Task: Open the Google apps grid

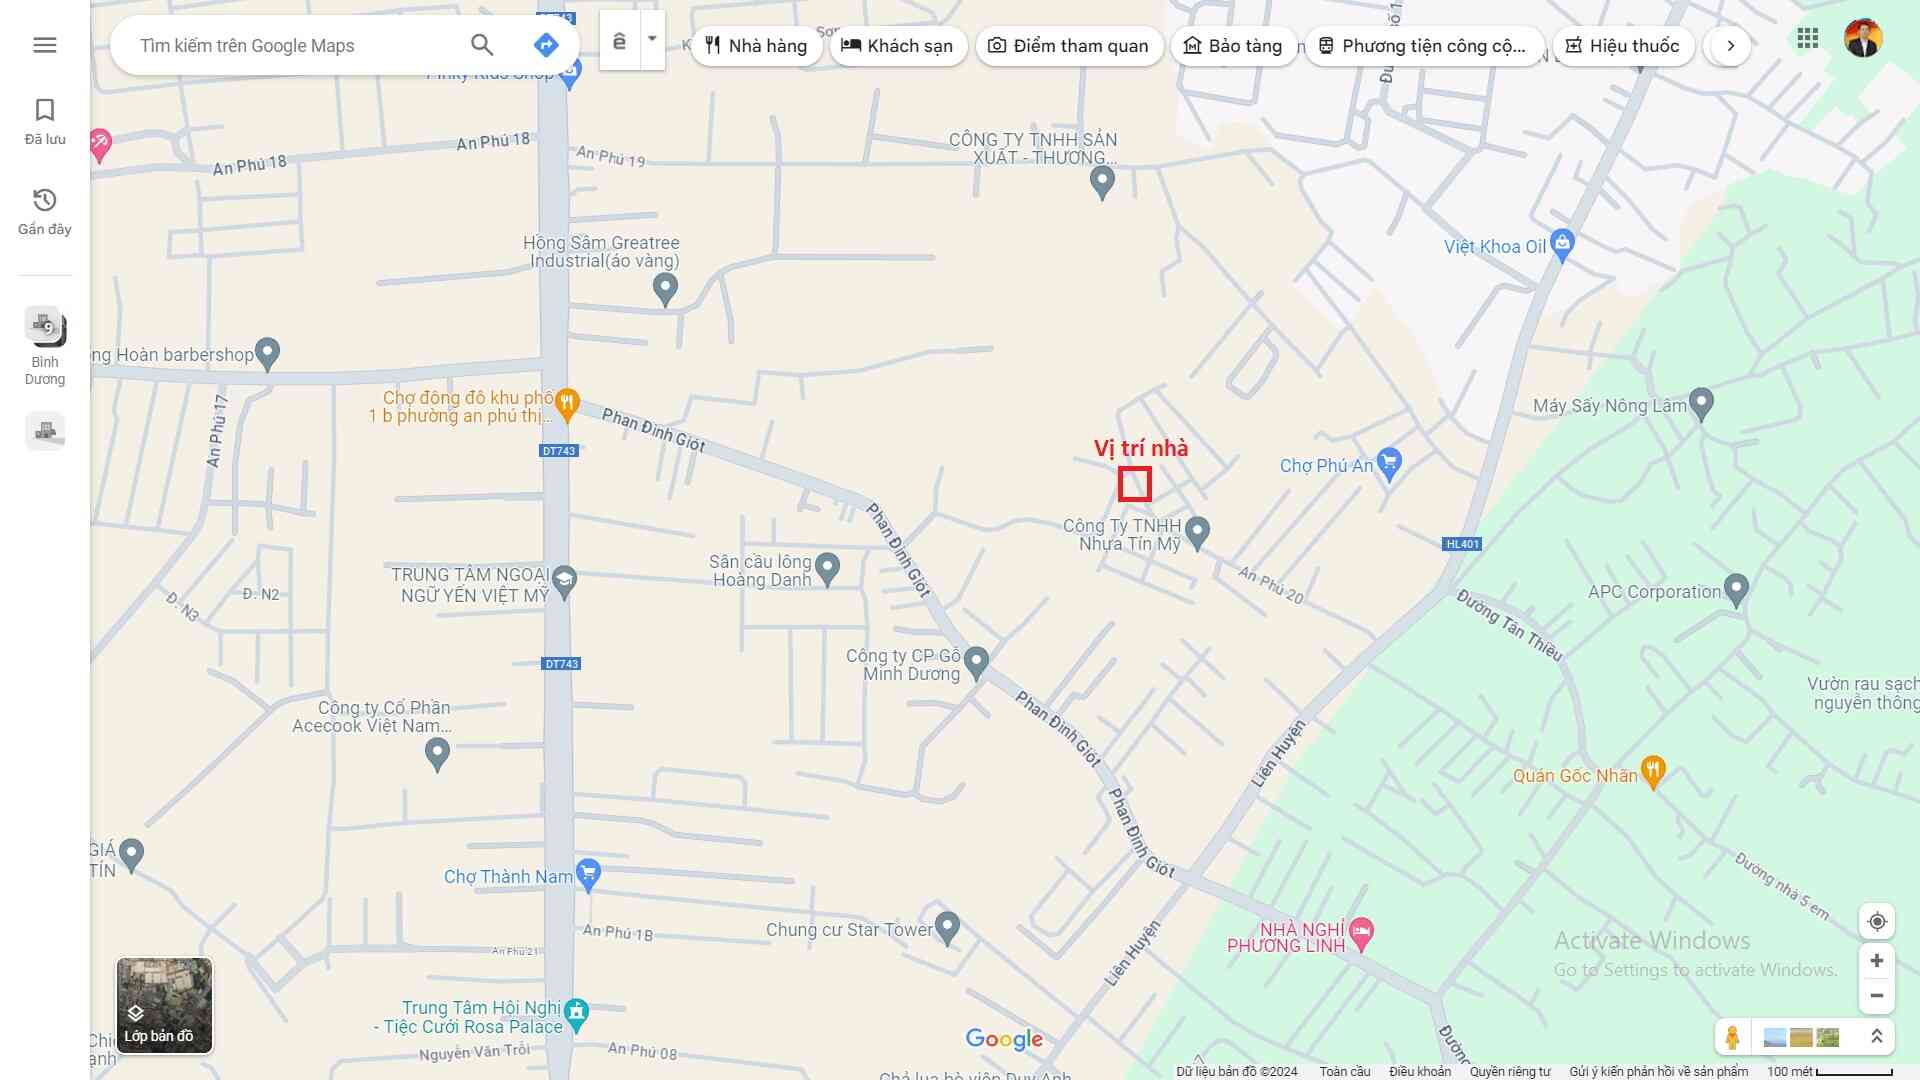Action: point(1807,39)
